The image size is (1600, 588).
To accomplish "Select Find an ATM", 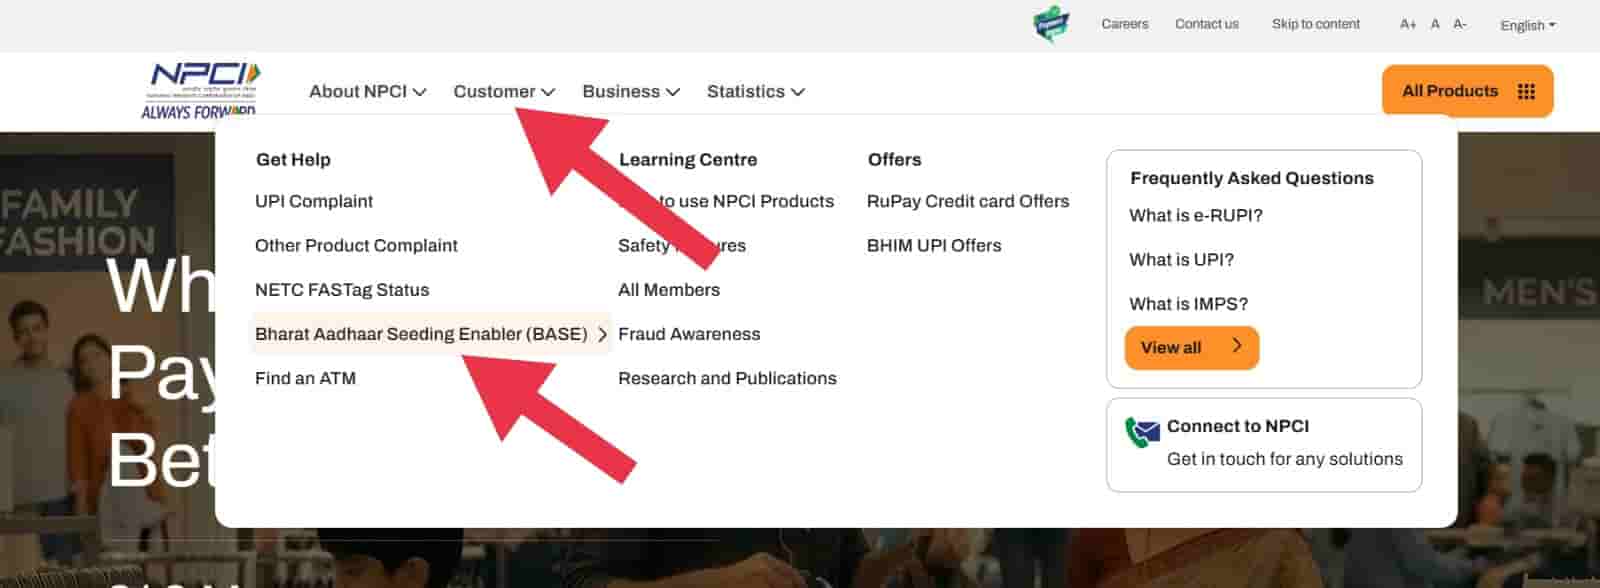I will (305, 378).
